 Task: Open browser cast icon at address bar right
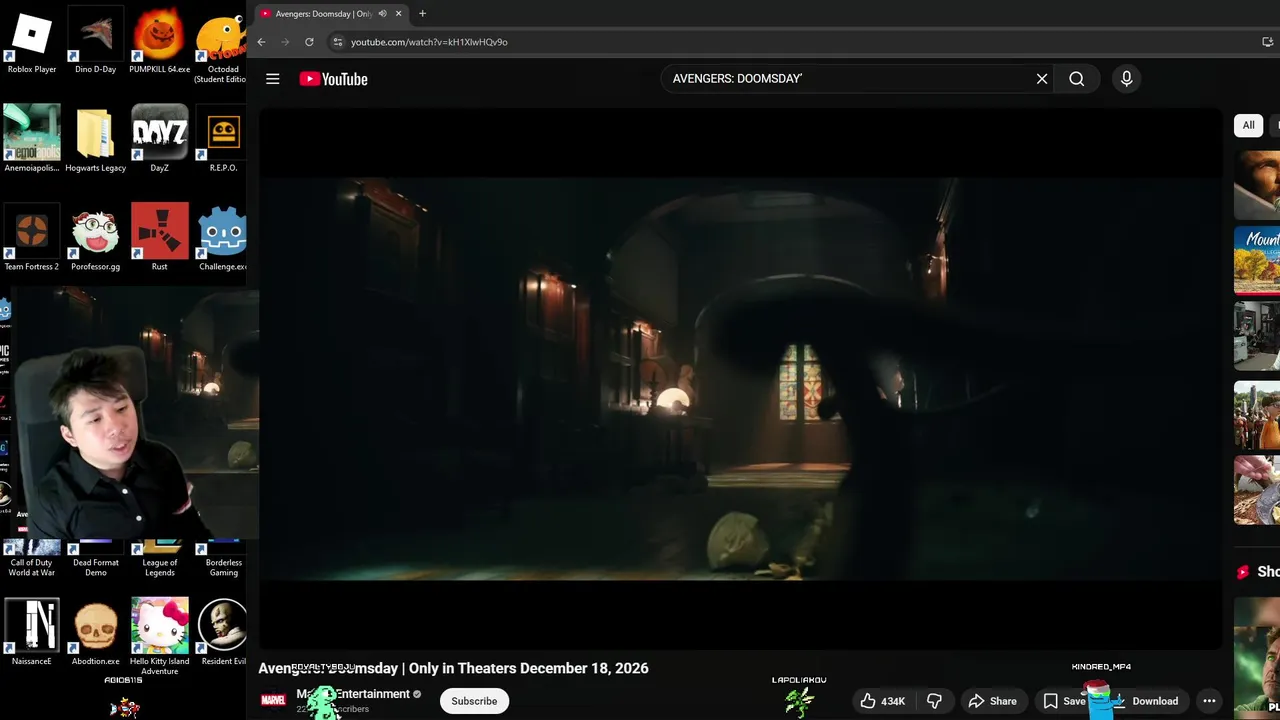1267,42
